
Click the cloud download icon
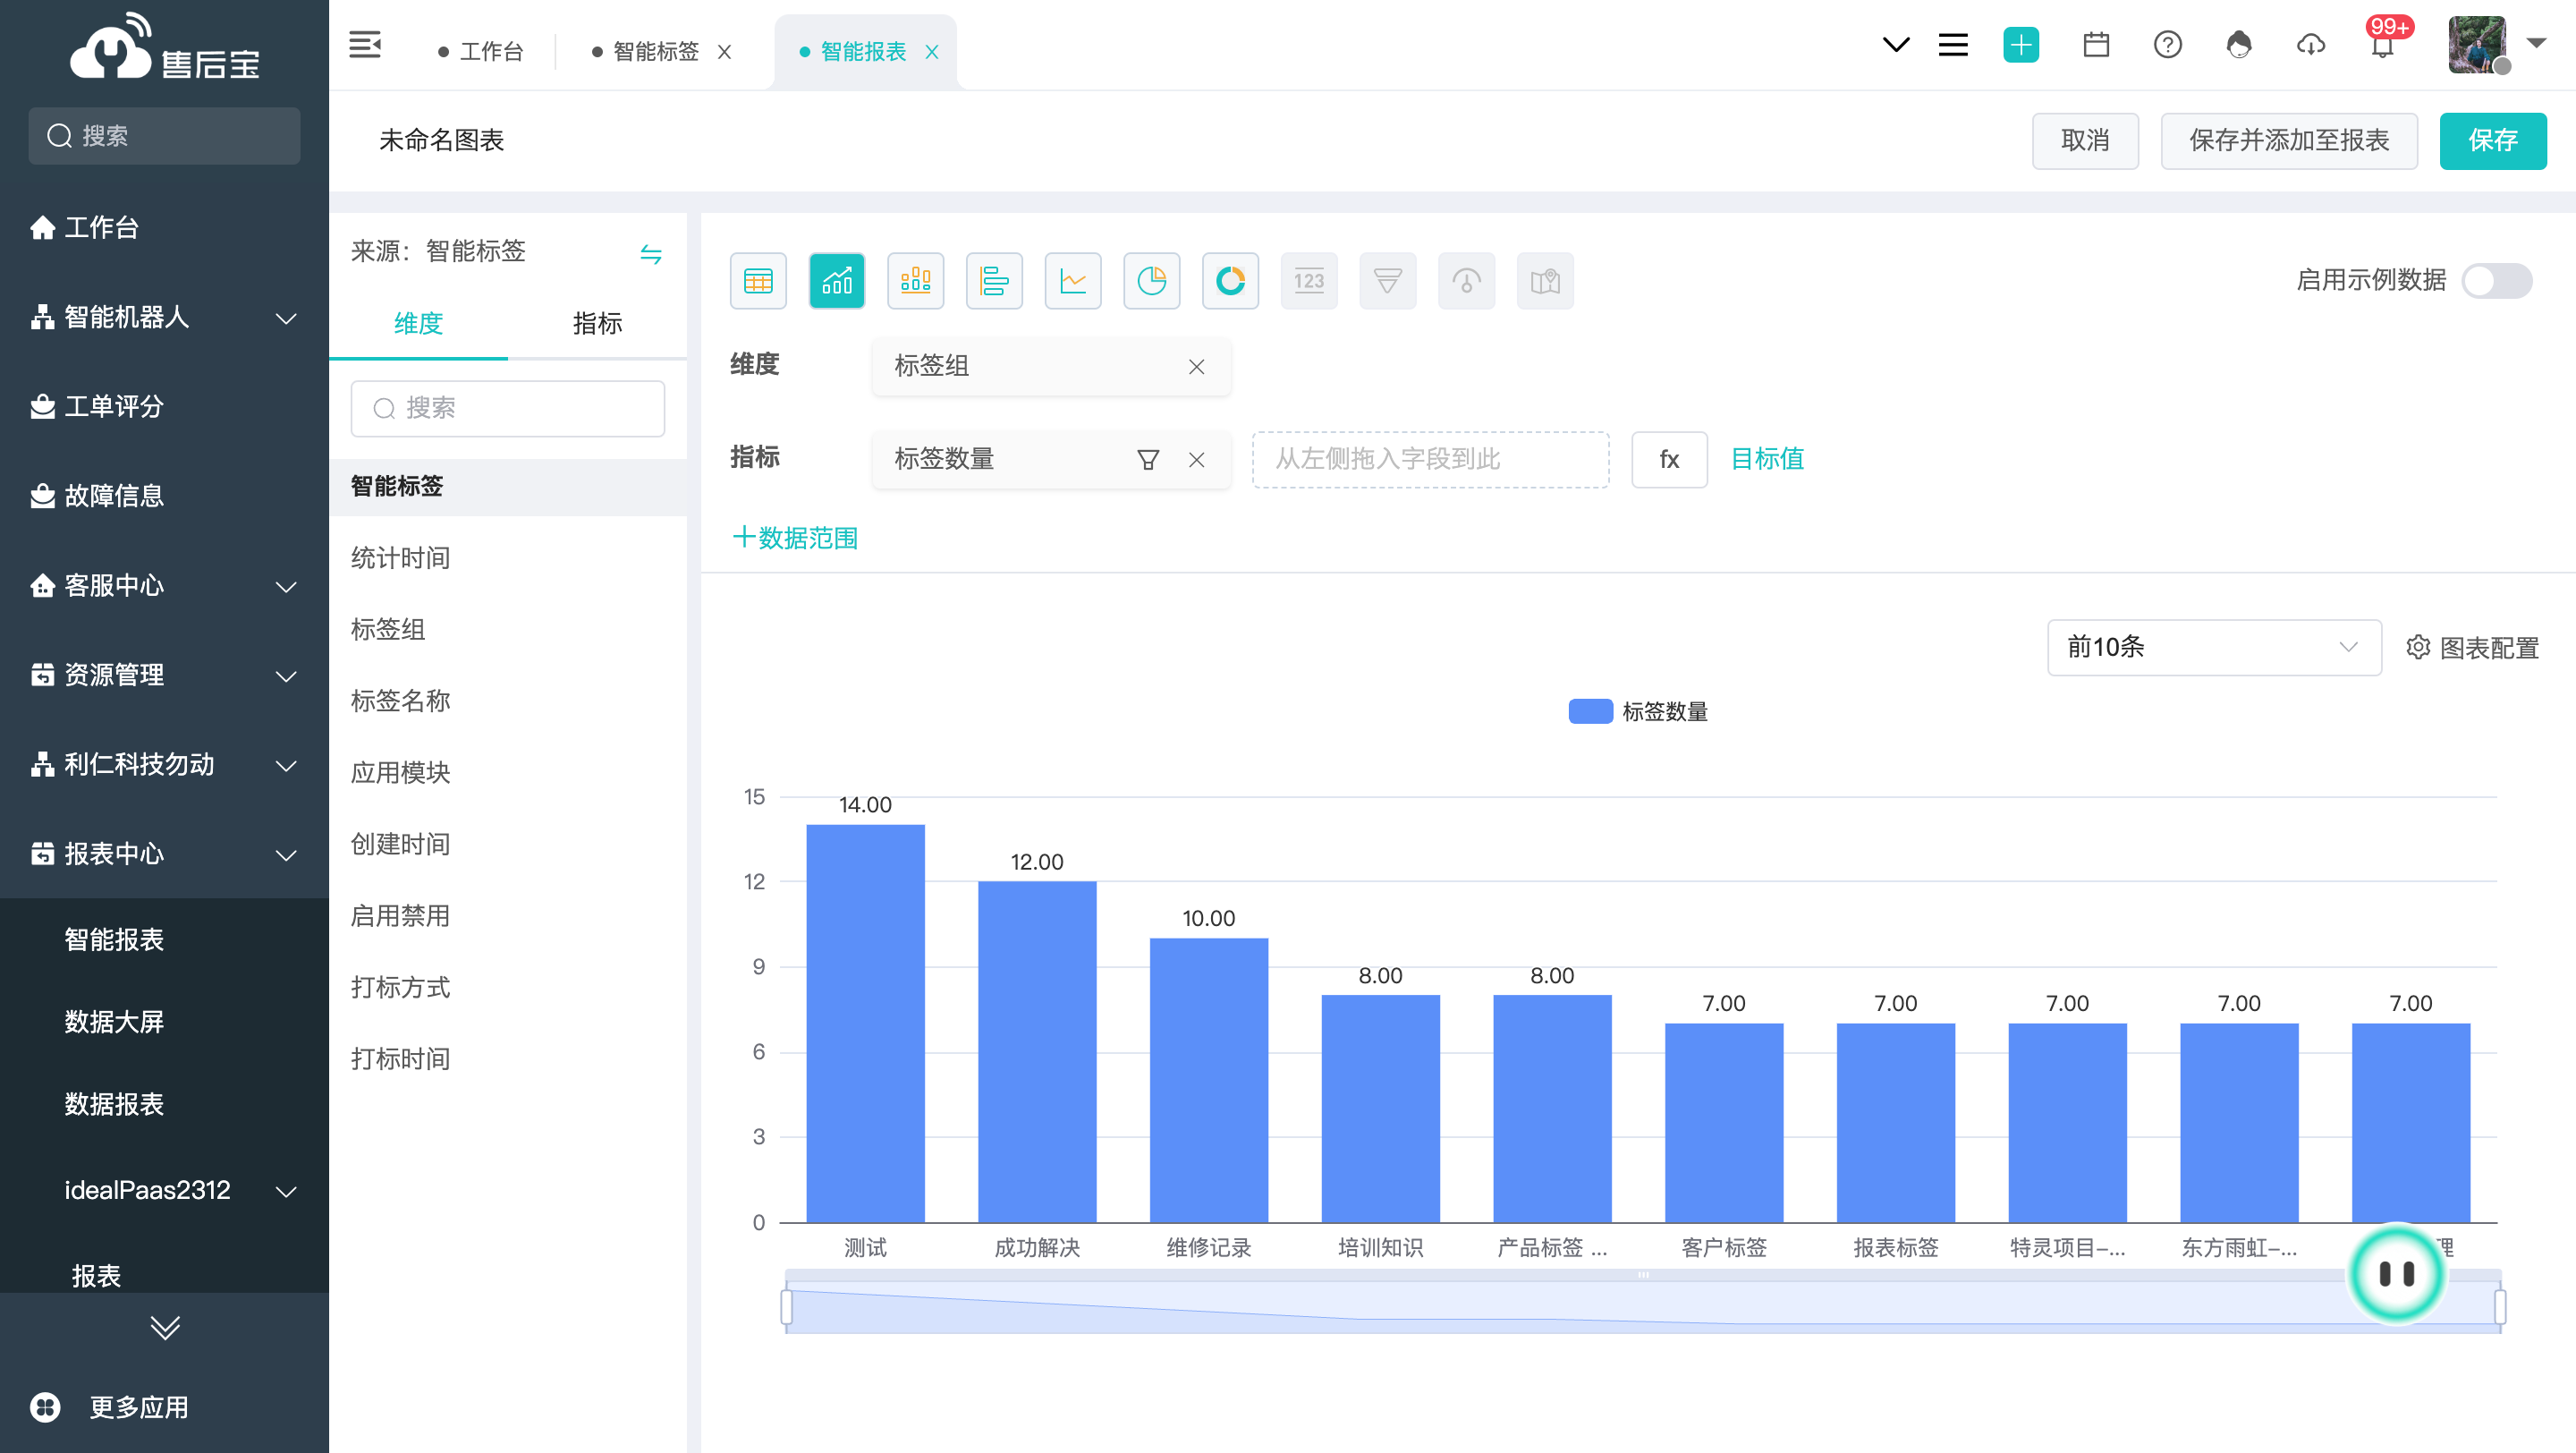(x=2311, y=45)
